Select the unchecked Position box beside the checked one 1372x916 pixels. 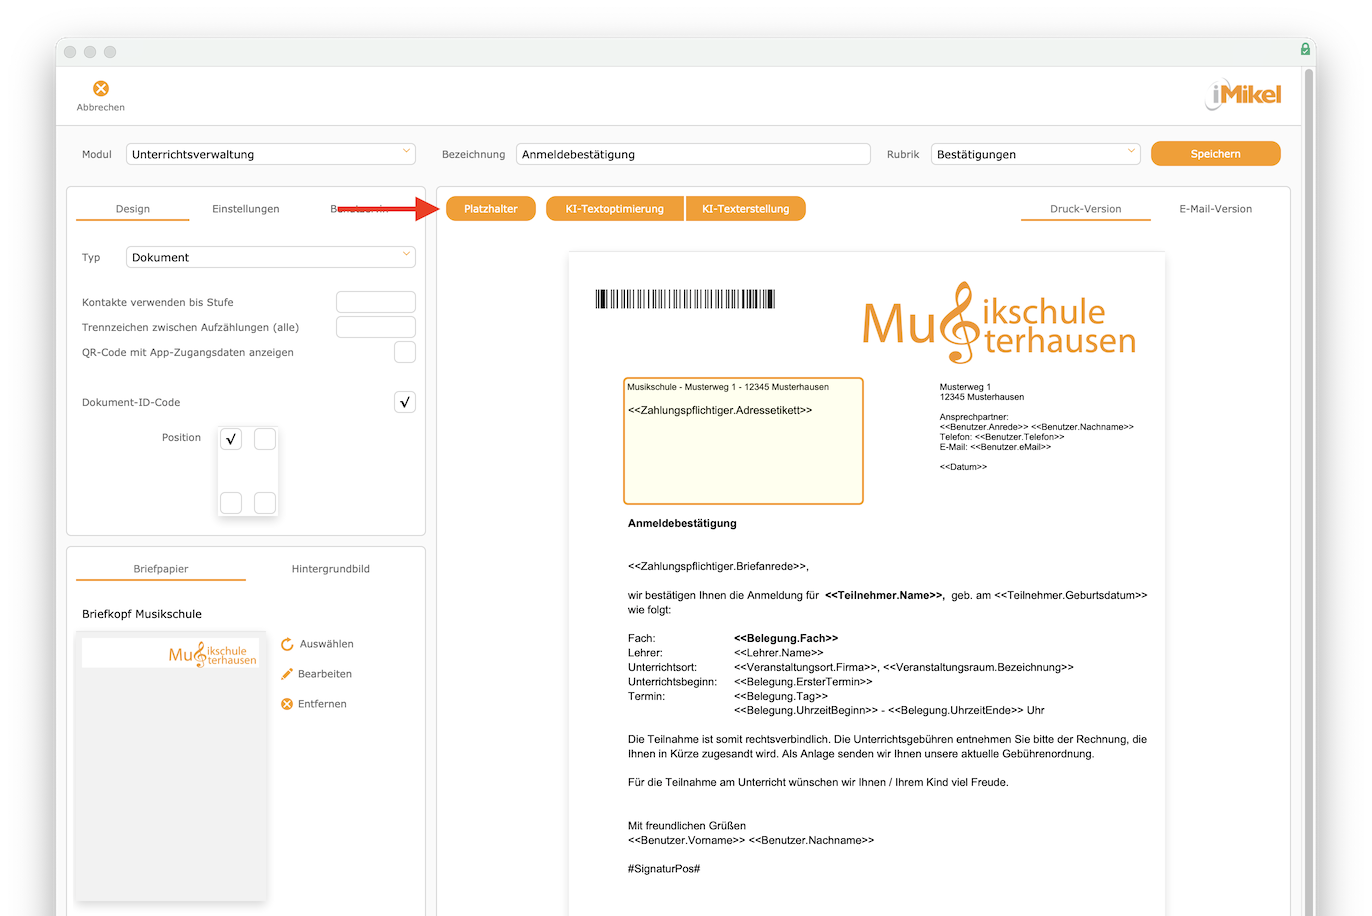tap(265, 439)
